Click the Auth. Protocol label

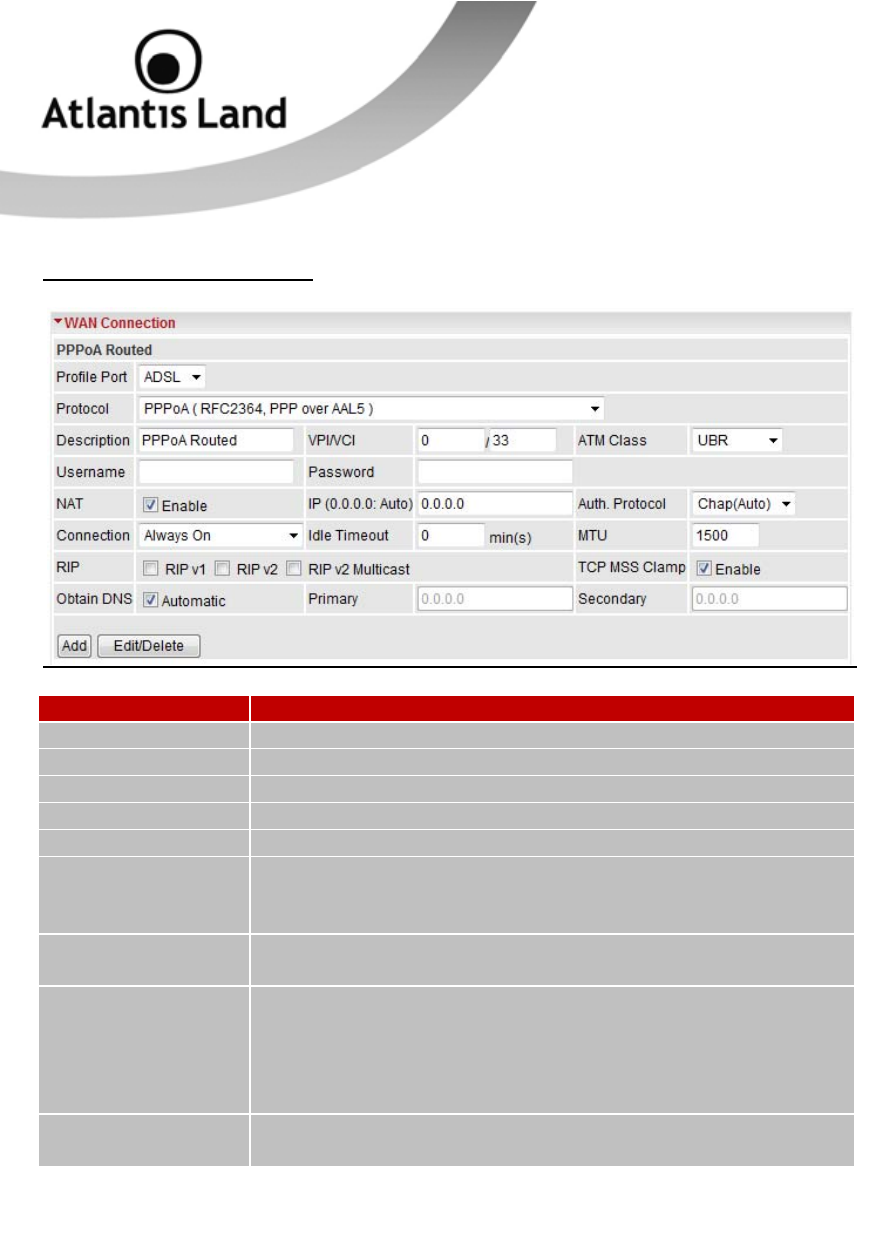click(622, 503)
